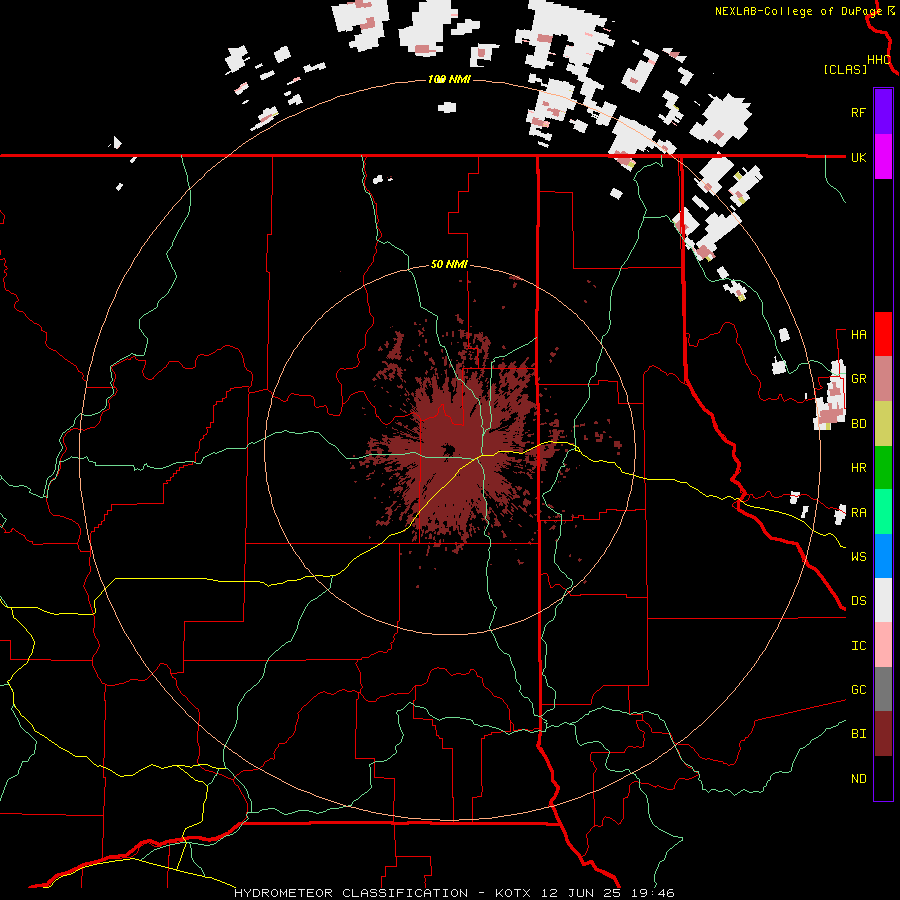Click the RA legend label
This screenshot has height=900, width=900.
[858, 513]
